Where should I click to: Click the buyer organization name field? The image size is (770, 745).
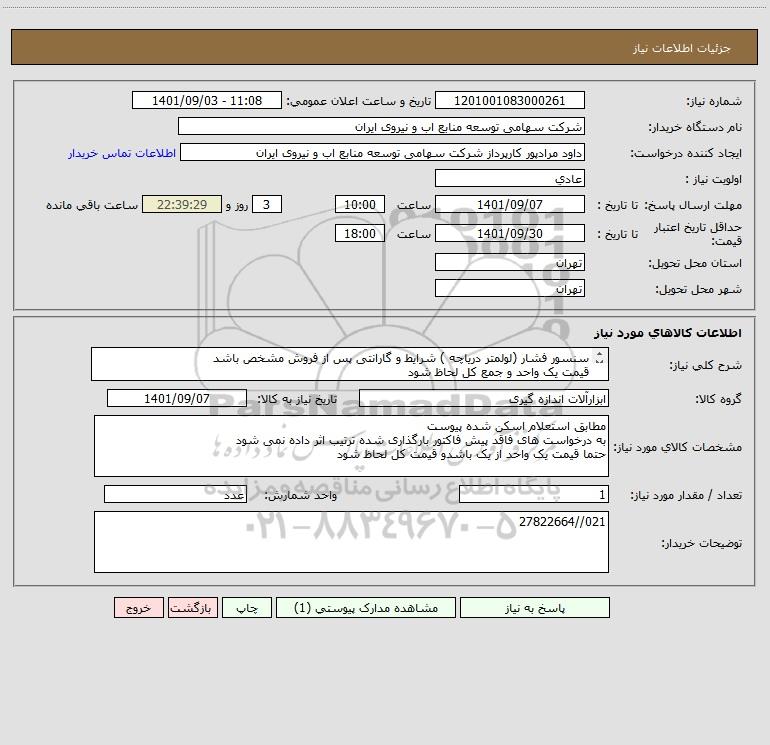coord(381,126)
